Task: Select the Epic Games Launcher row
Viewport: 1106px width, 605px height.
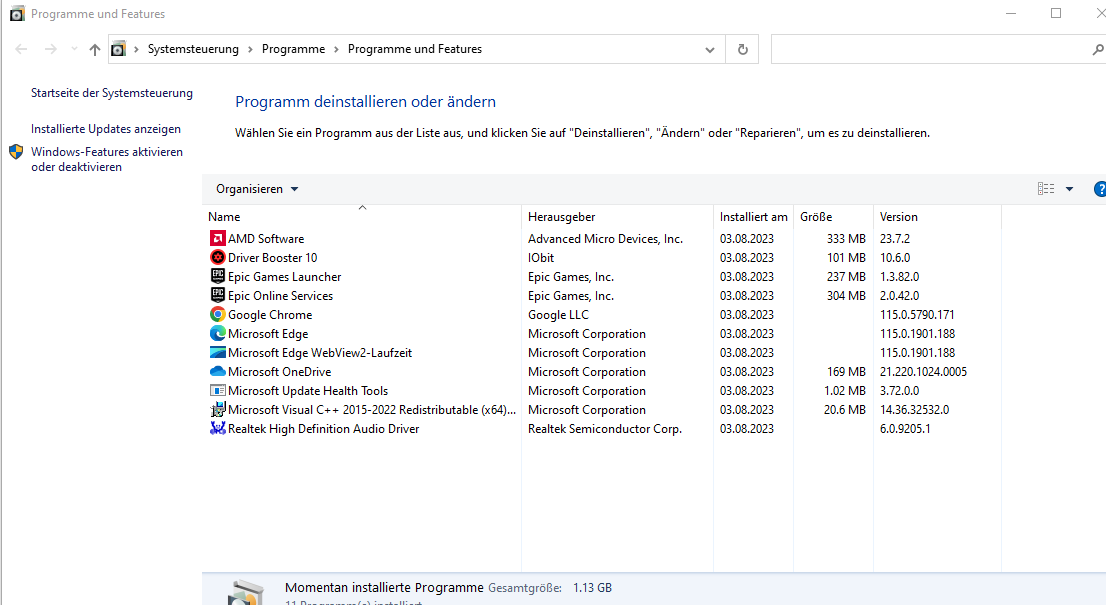Action: point(284,276)
